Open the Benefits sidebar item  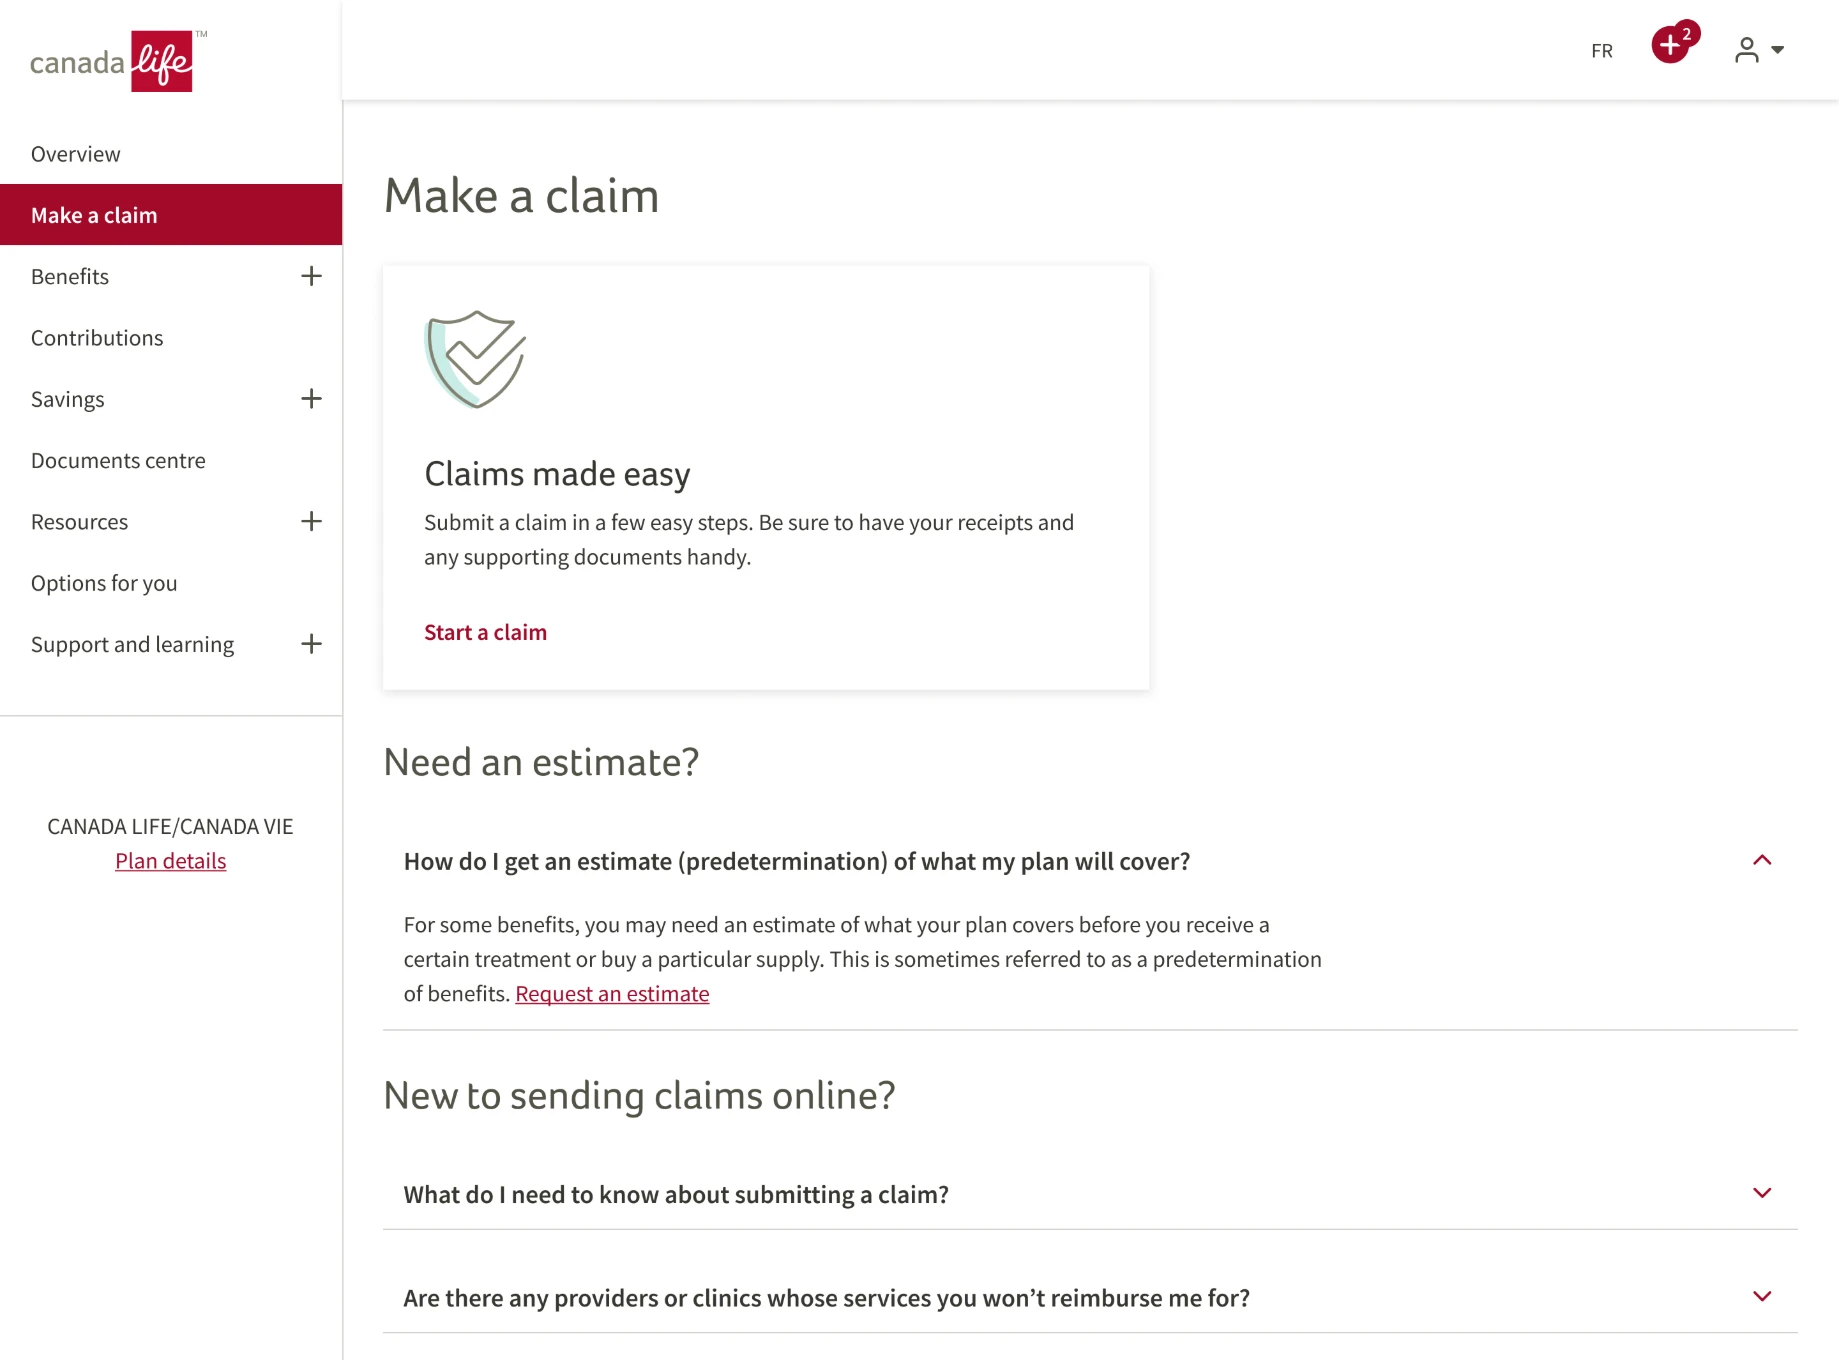click(x=70, y=277)
